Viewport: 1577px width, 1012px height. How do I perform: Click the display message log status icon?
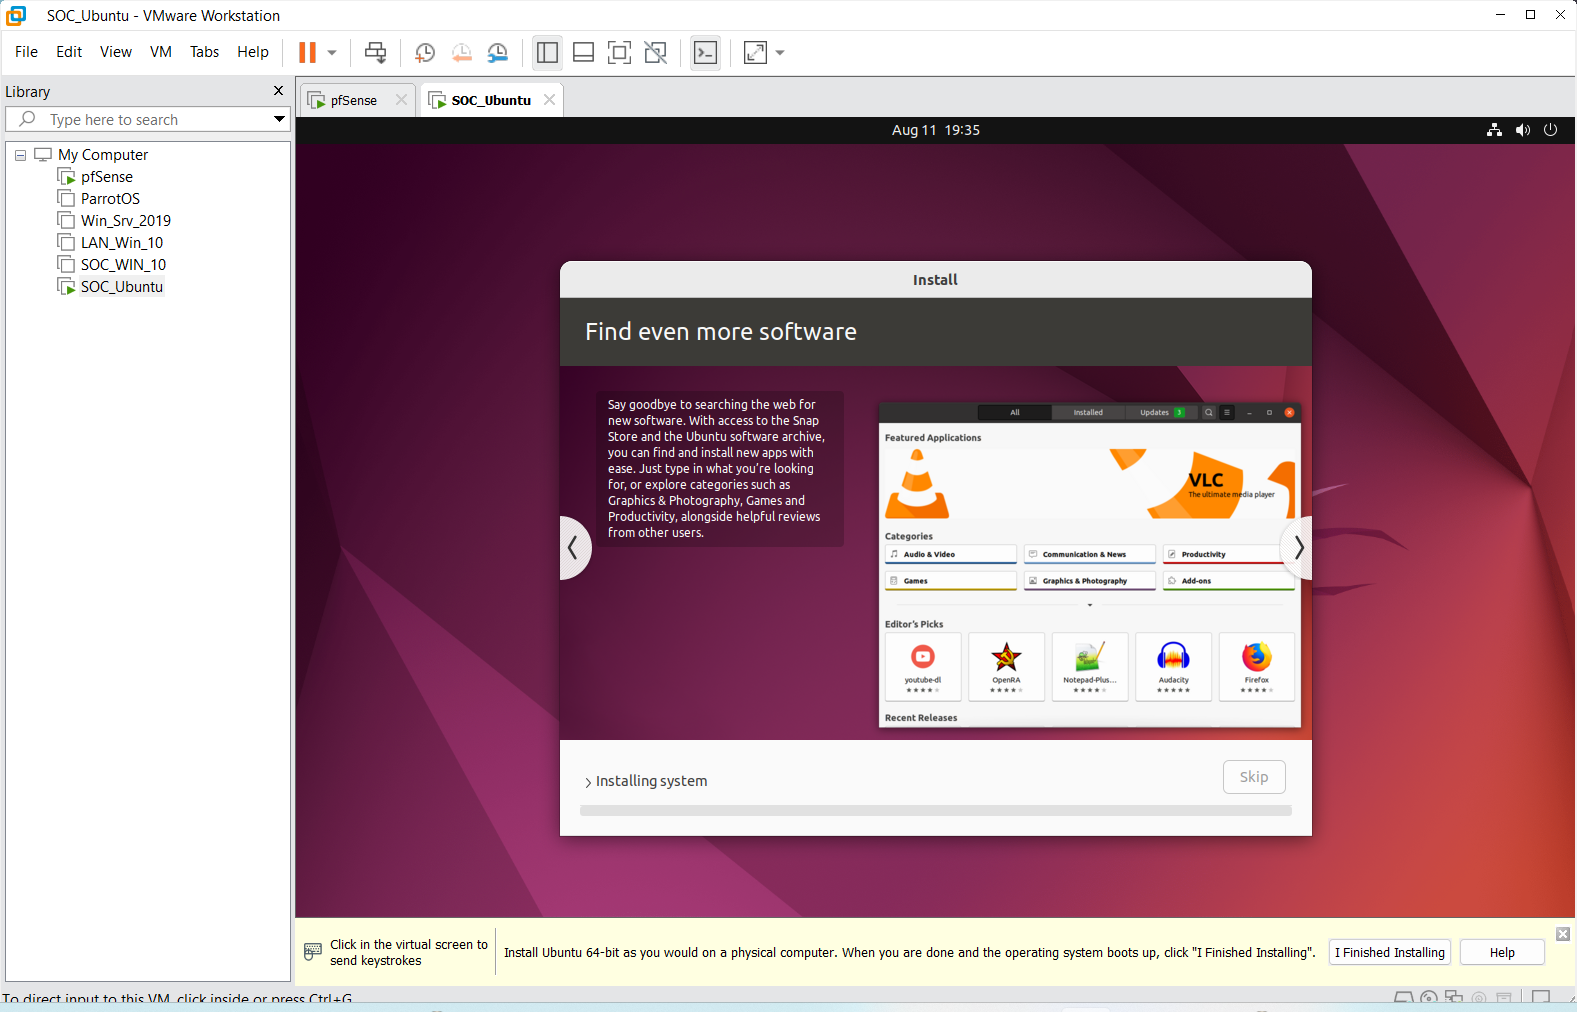1541,998
